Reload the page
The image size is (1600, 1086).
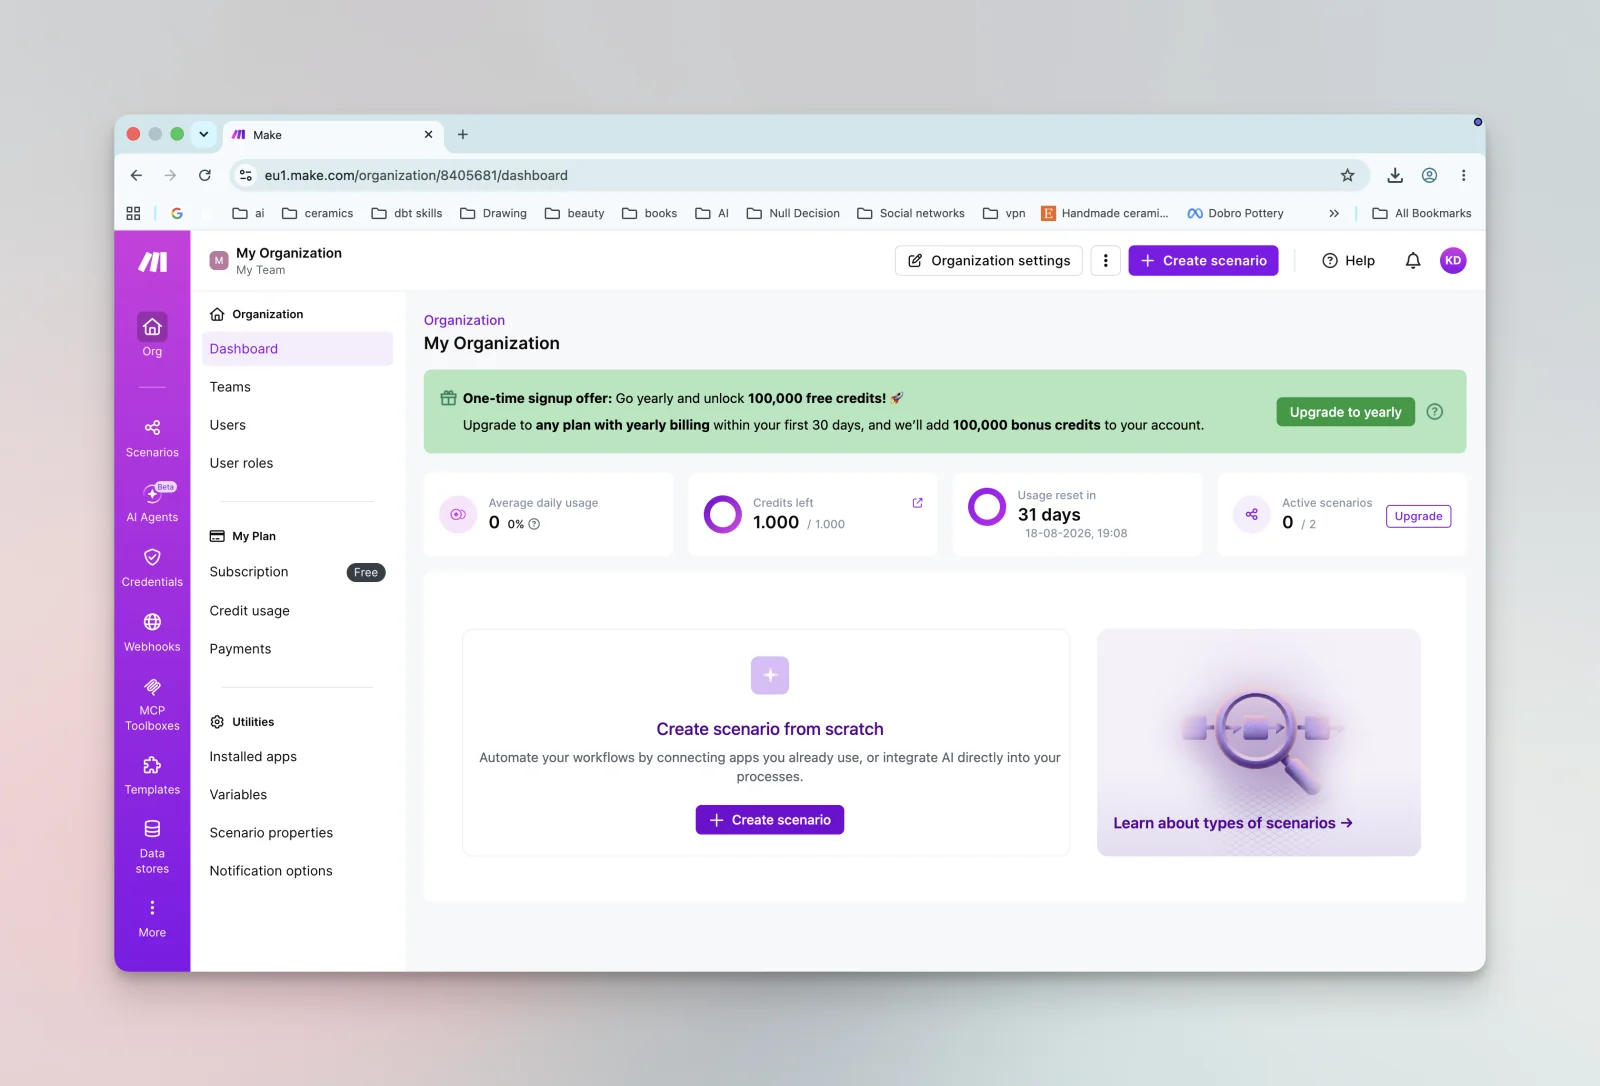205,175
